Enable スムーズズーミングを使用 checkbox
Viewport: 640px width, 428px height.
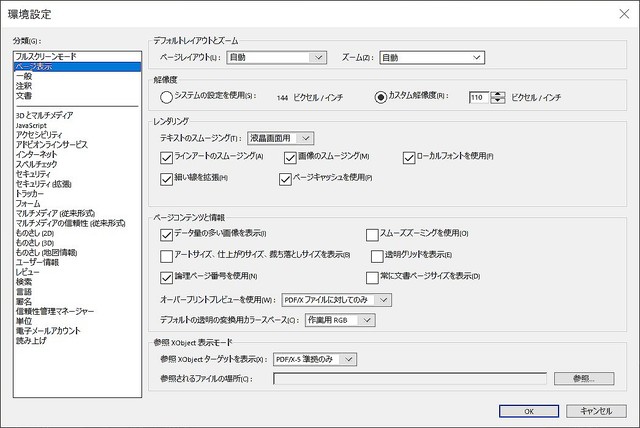click(x=372, y=234)
